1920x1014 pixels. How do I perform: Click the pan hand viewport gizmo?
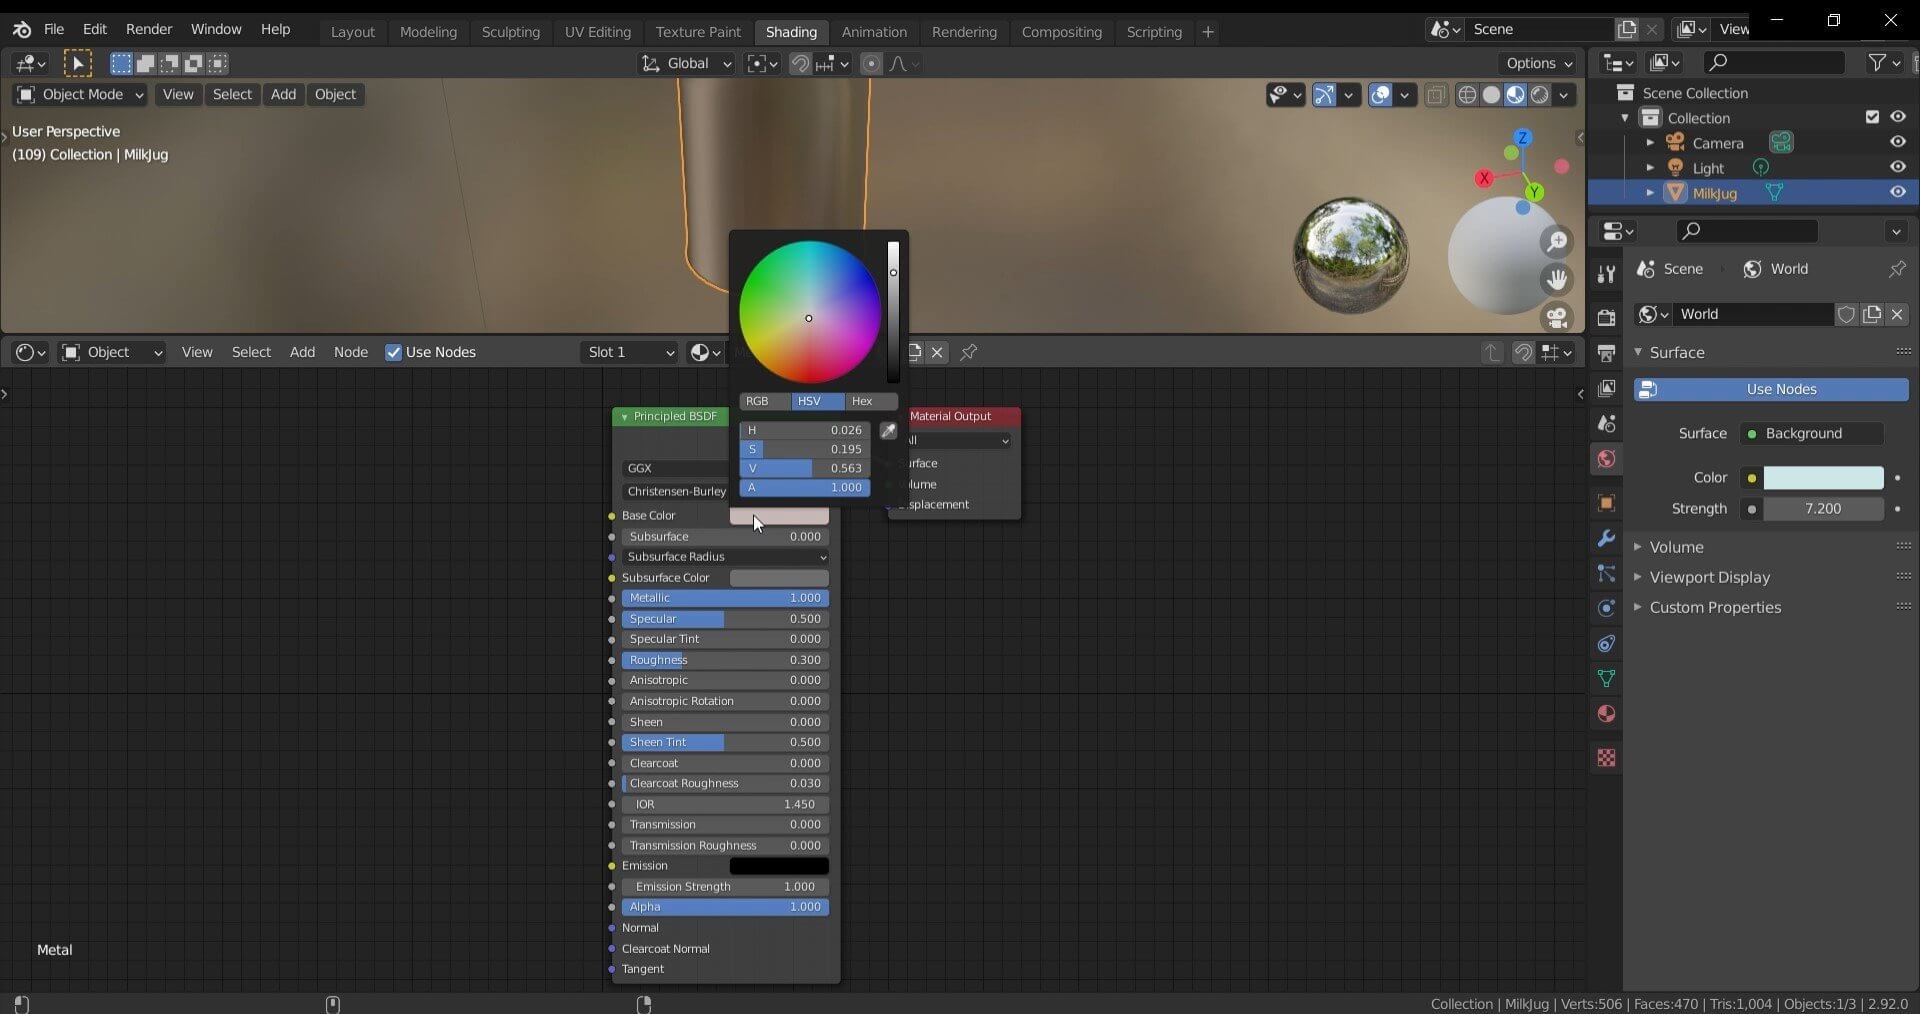coord(1556,279)
